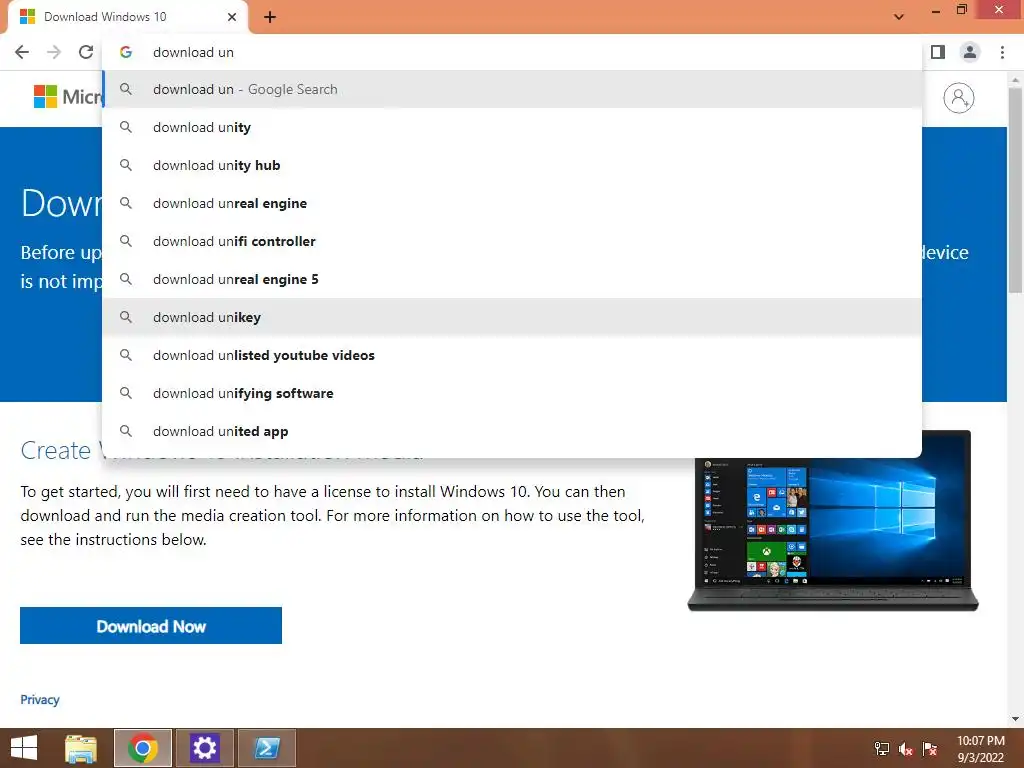The width and height of the screenshot is (1024, 768).
Task: Click the Microsoft account sign-in icon
Action: pos(958,98)
